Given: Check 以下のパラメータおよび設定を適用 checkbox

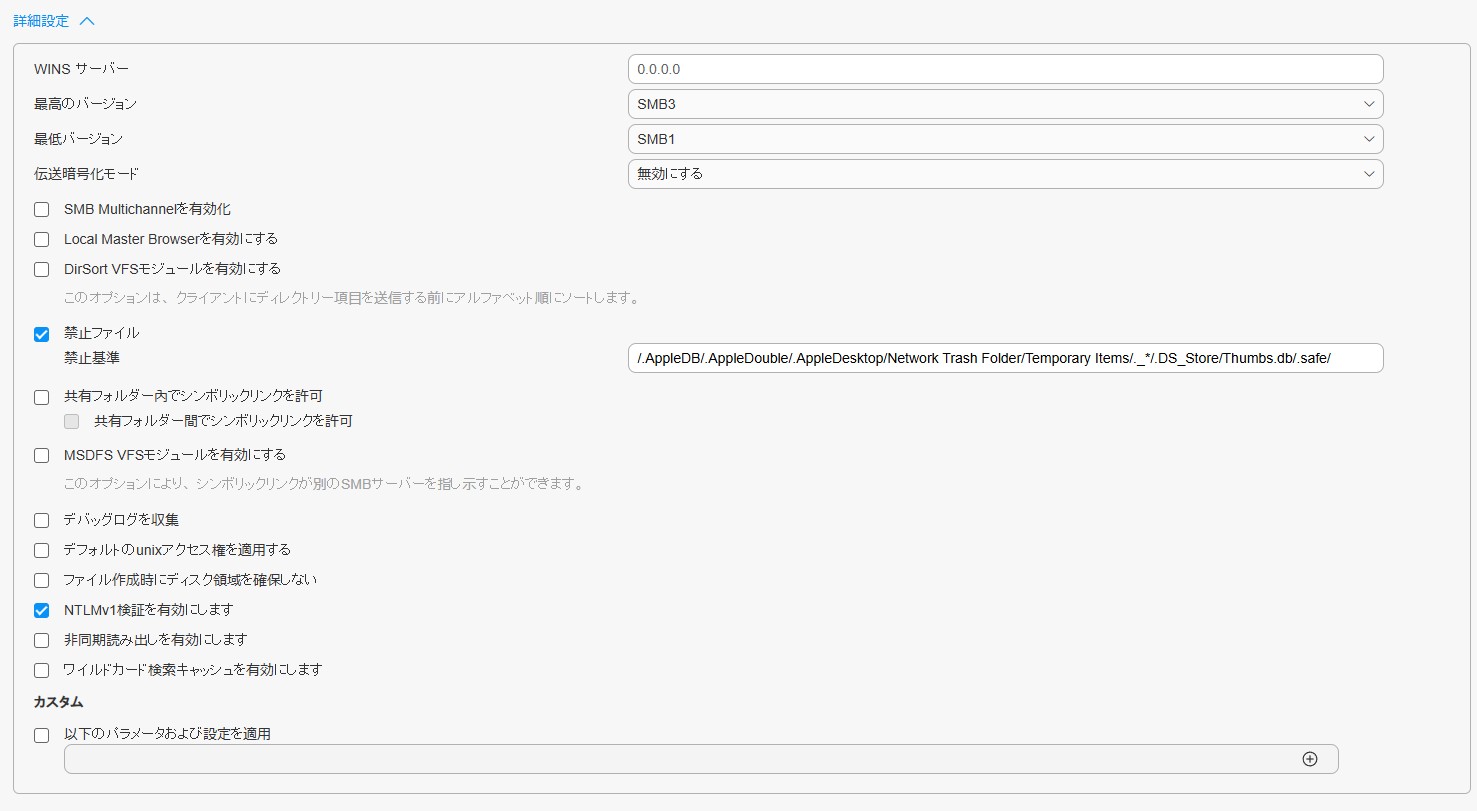Looking at the screenshot, I should click(x=42, y=735).
